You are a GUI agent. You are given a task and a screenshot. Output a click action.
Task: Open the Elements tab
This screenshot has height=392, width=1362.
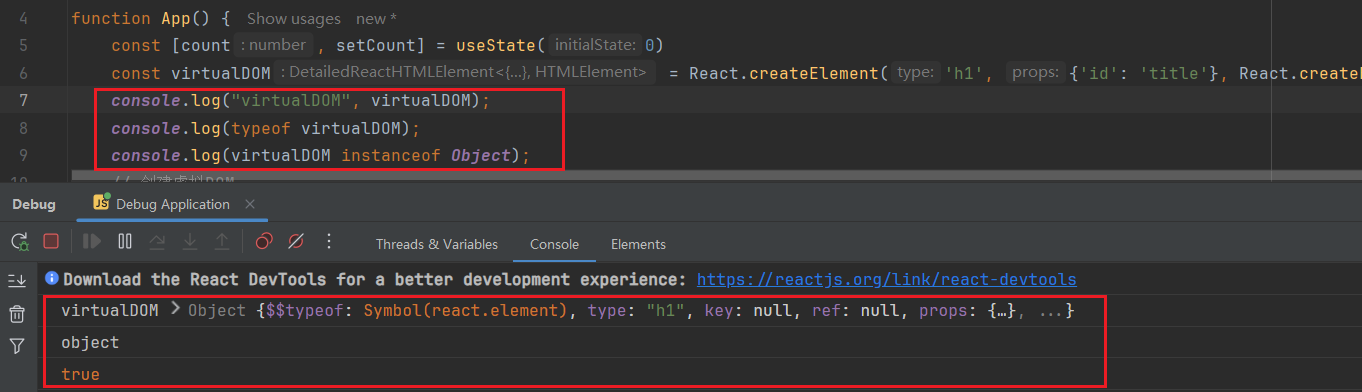tap(638, 244)
